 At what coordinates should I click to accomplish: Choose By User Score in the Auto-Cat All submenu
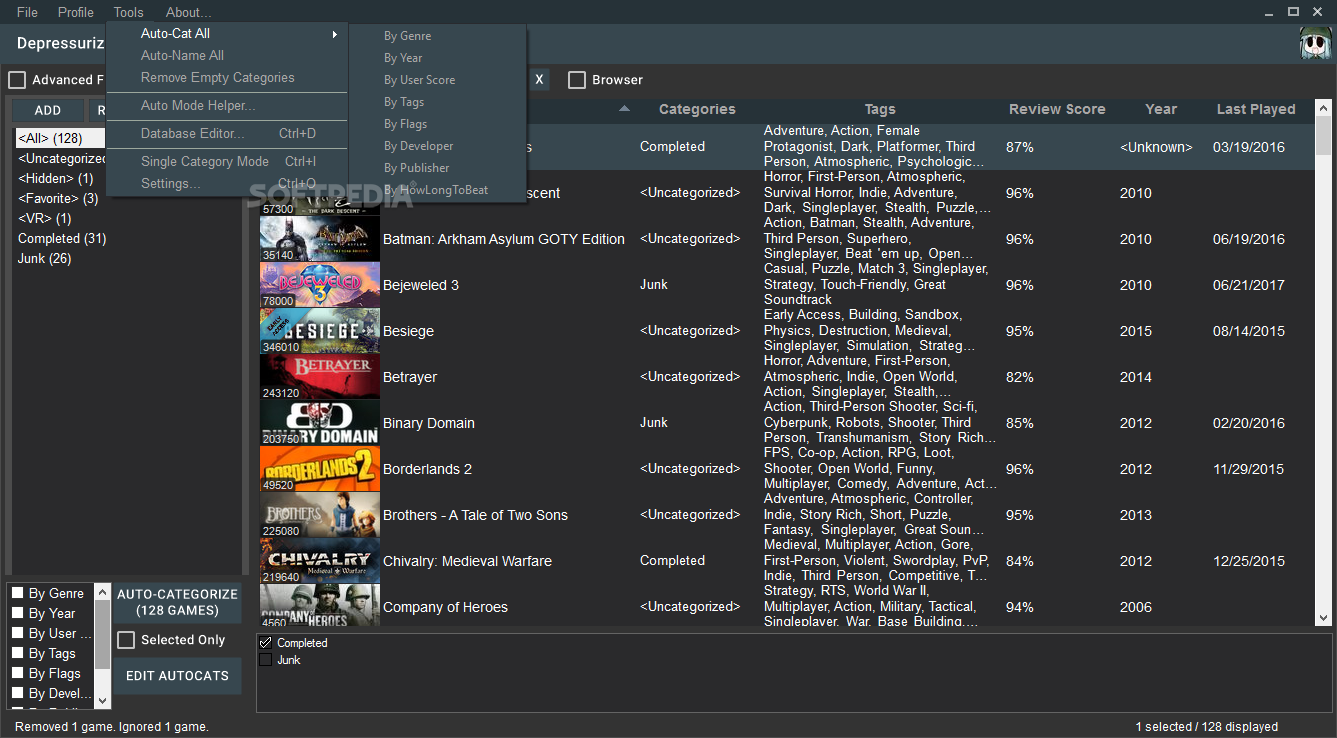point(438,80)
